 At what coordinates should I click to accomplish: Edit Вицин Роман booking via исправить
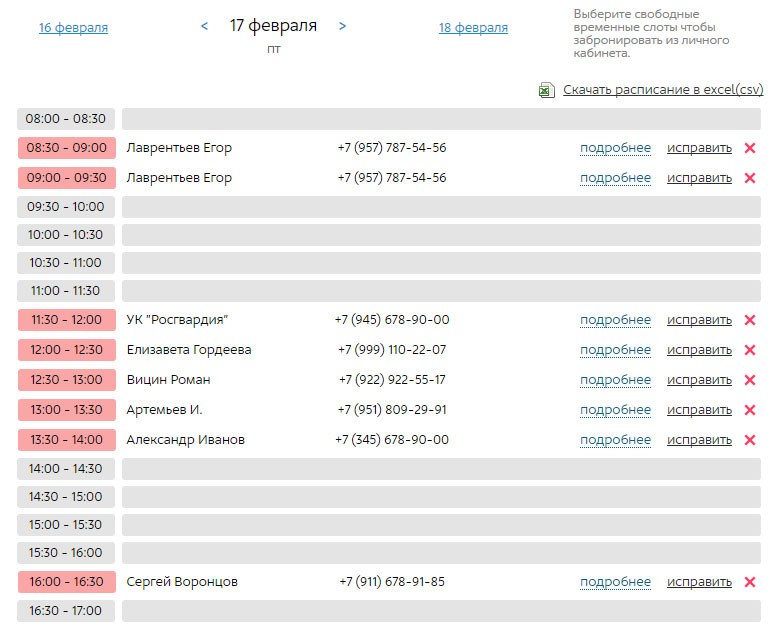[x=699, y=380]
